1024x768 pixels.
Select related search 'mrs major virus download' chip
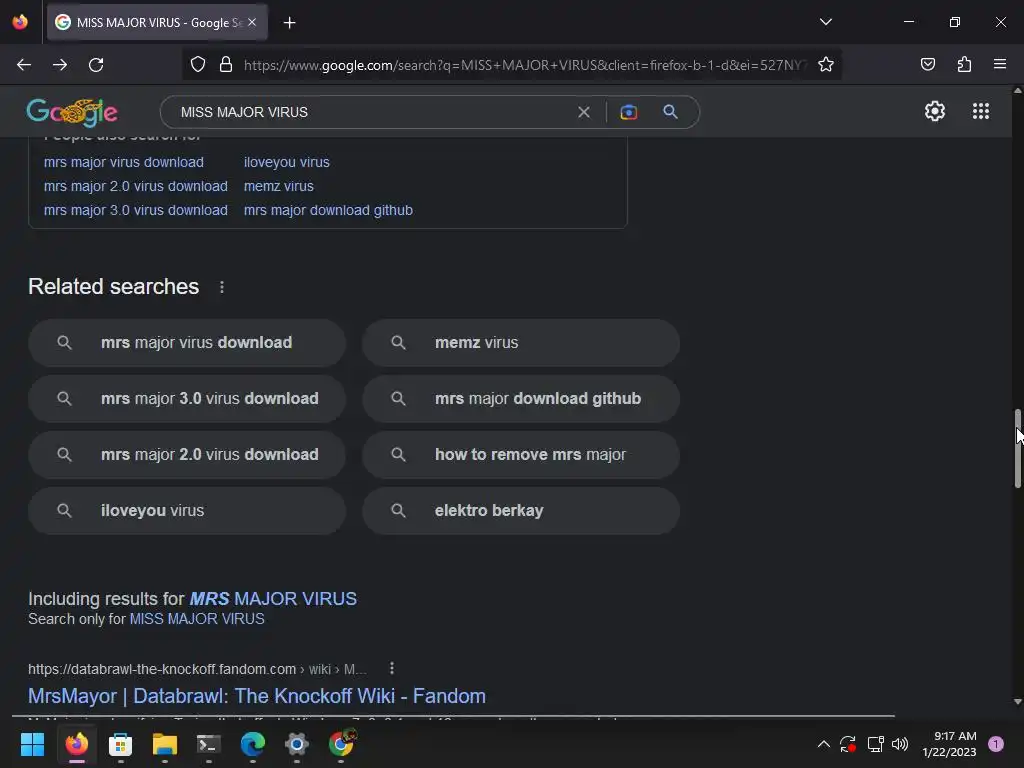[x=187, y=343]
